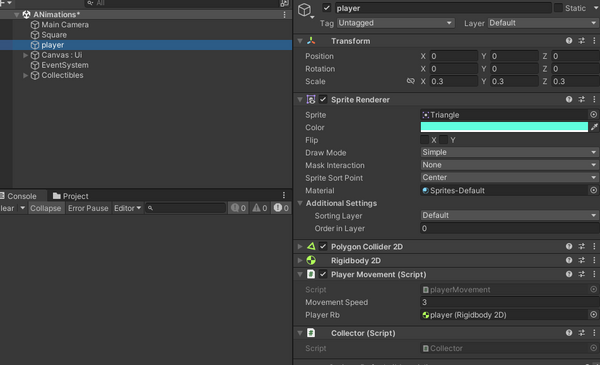Open the Sprite object picker for Triangle
The image size is (600, 365).
593,114
